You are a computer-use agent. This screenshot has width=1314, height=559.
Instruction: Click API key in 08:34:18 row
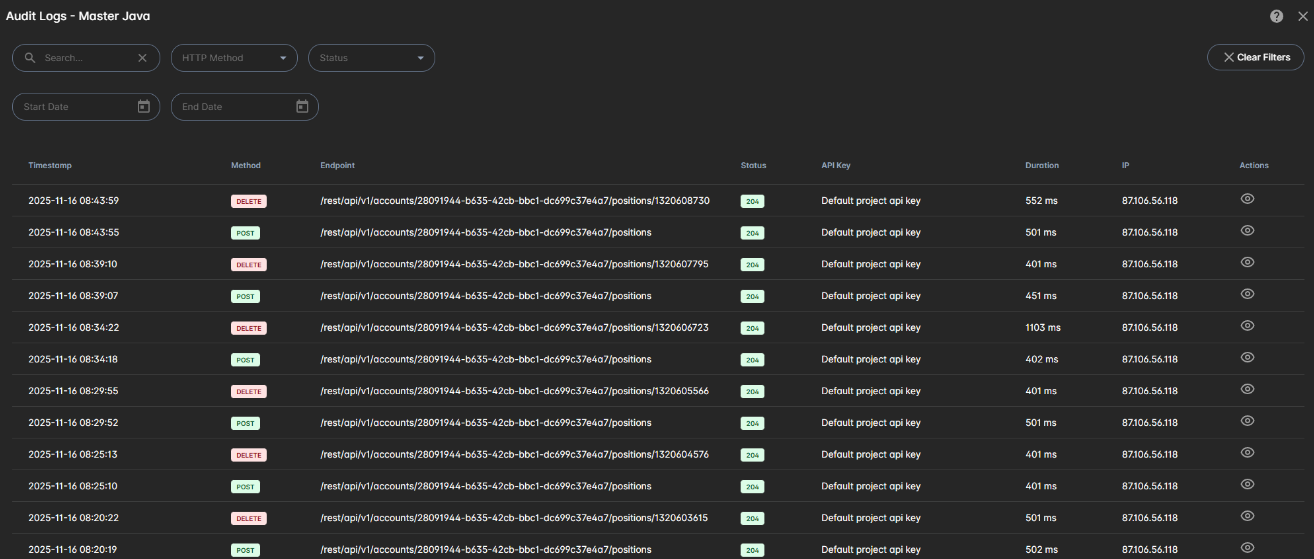pyautogui.click(x=871, y=359)
